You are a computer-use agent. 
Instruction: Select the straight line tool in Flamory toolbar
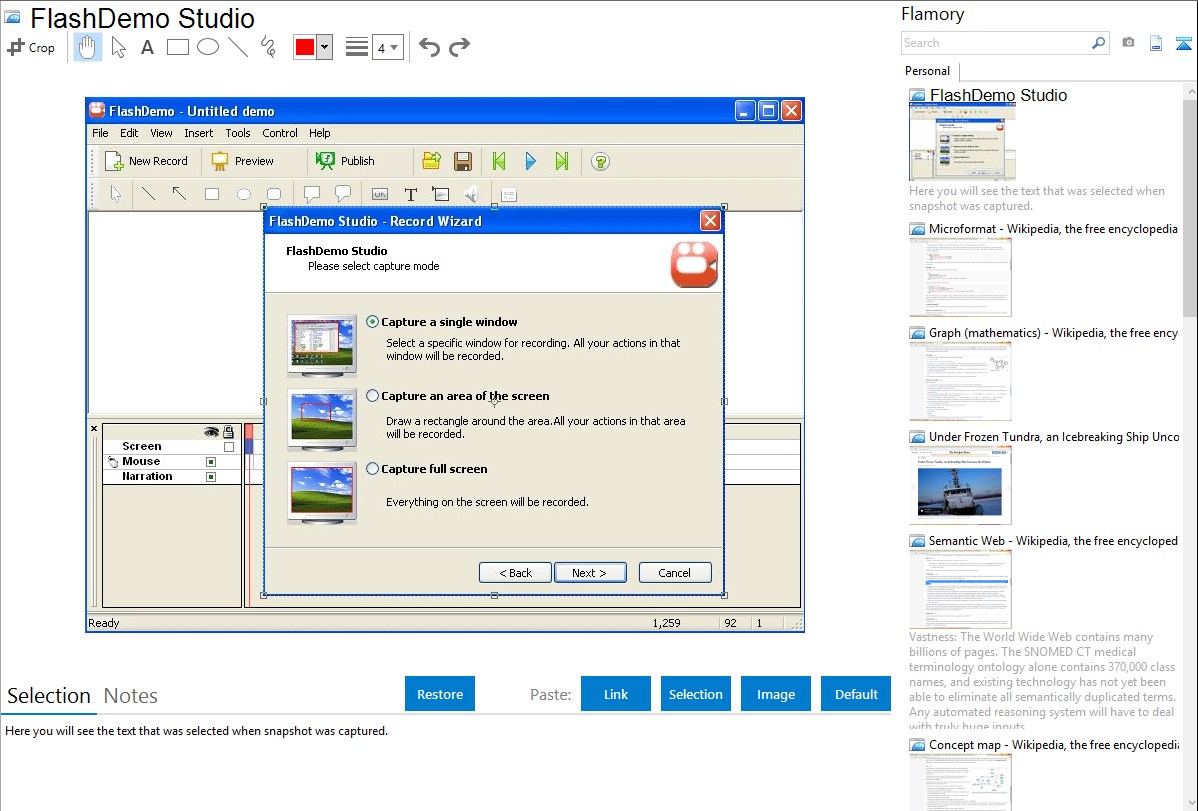tap(238, 47)
